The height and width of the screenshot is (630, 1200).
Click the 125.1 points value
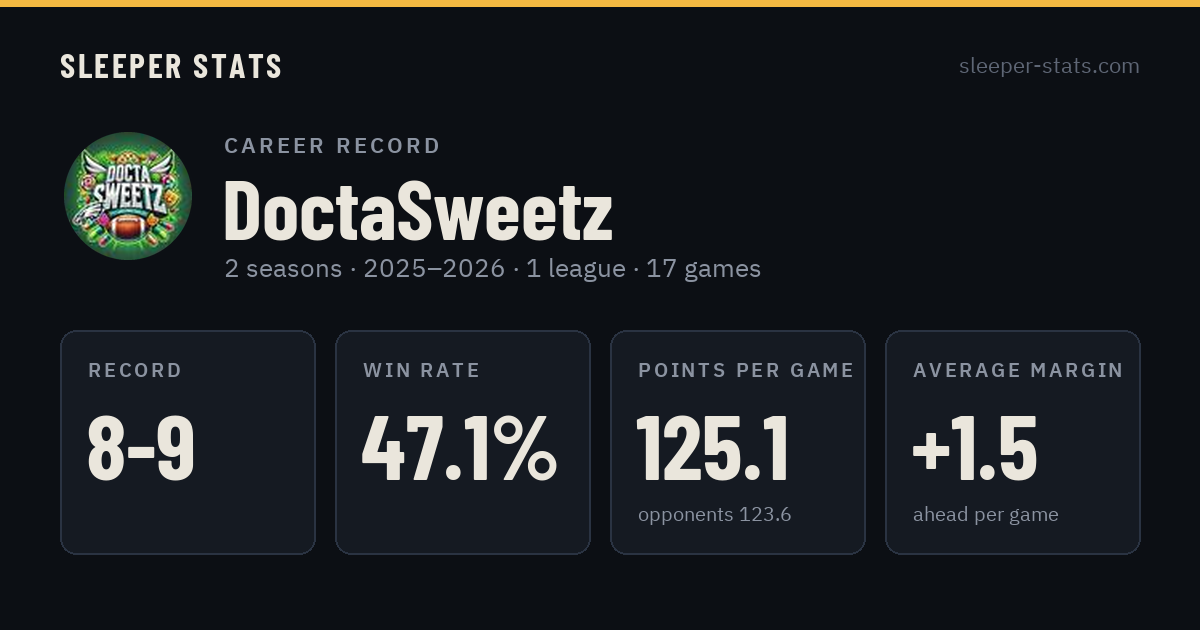(714, 449)
